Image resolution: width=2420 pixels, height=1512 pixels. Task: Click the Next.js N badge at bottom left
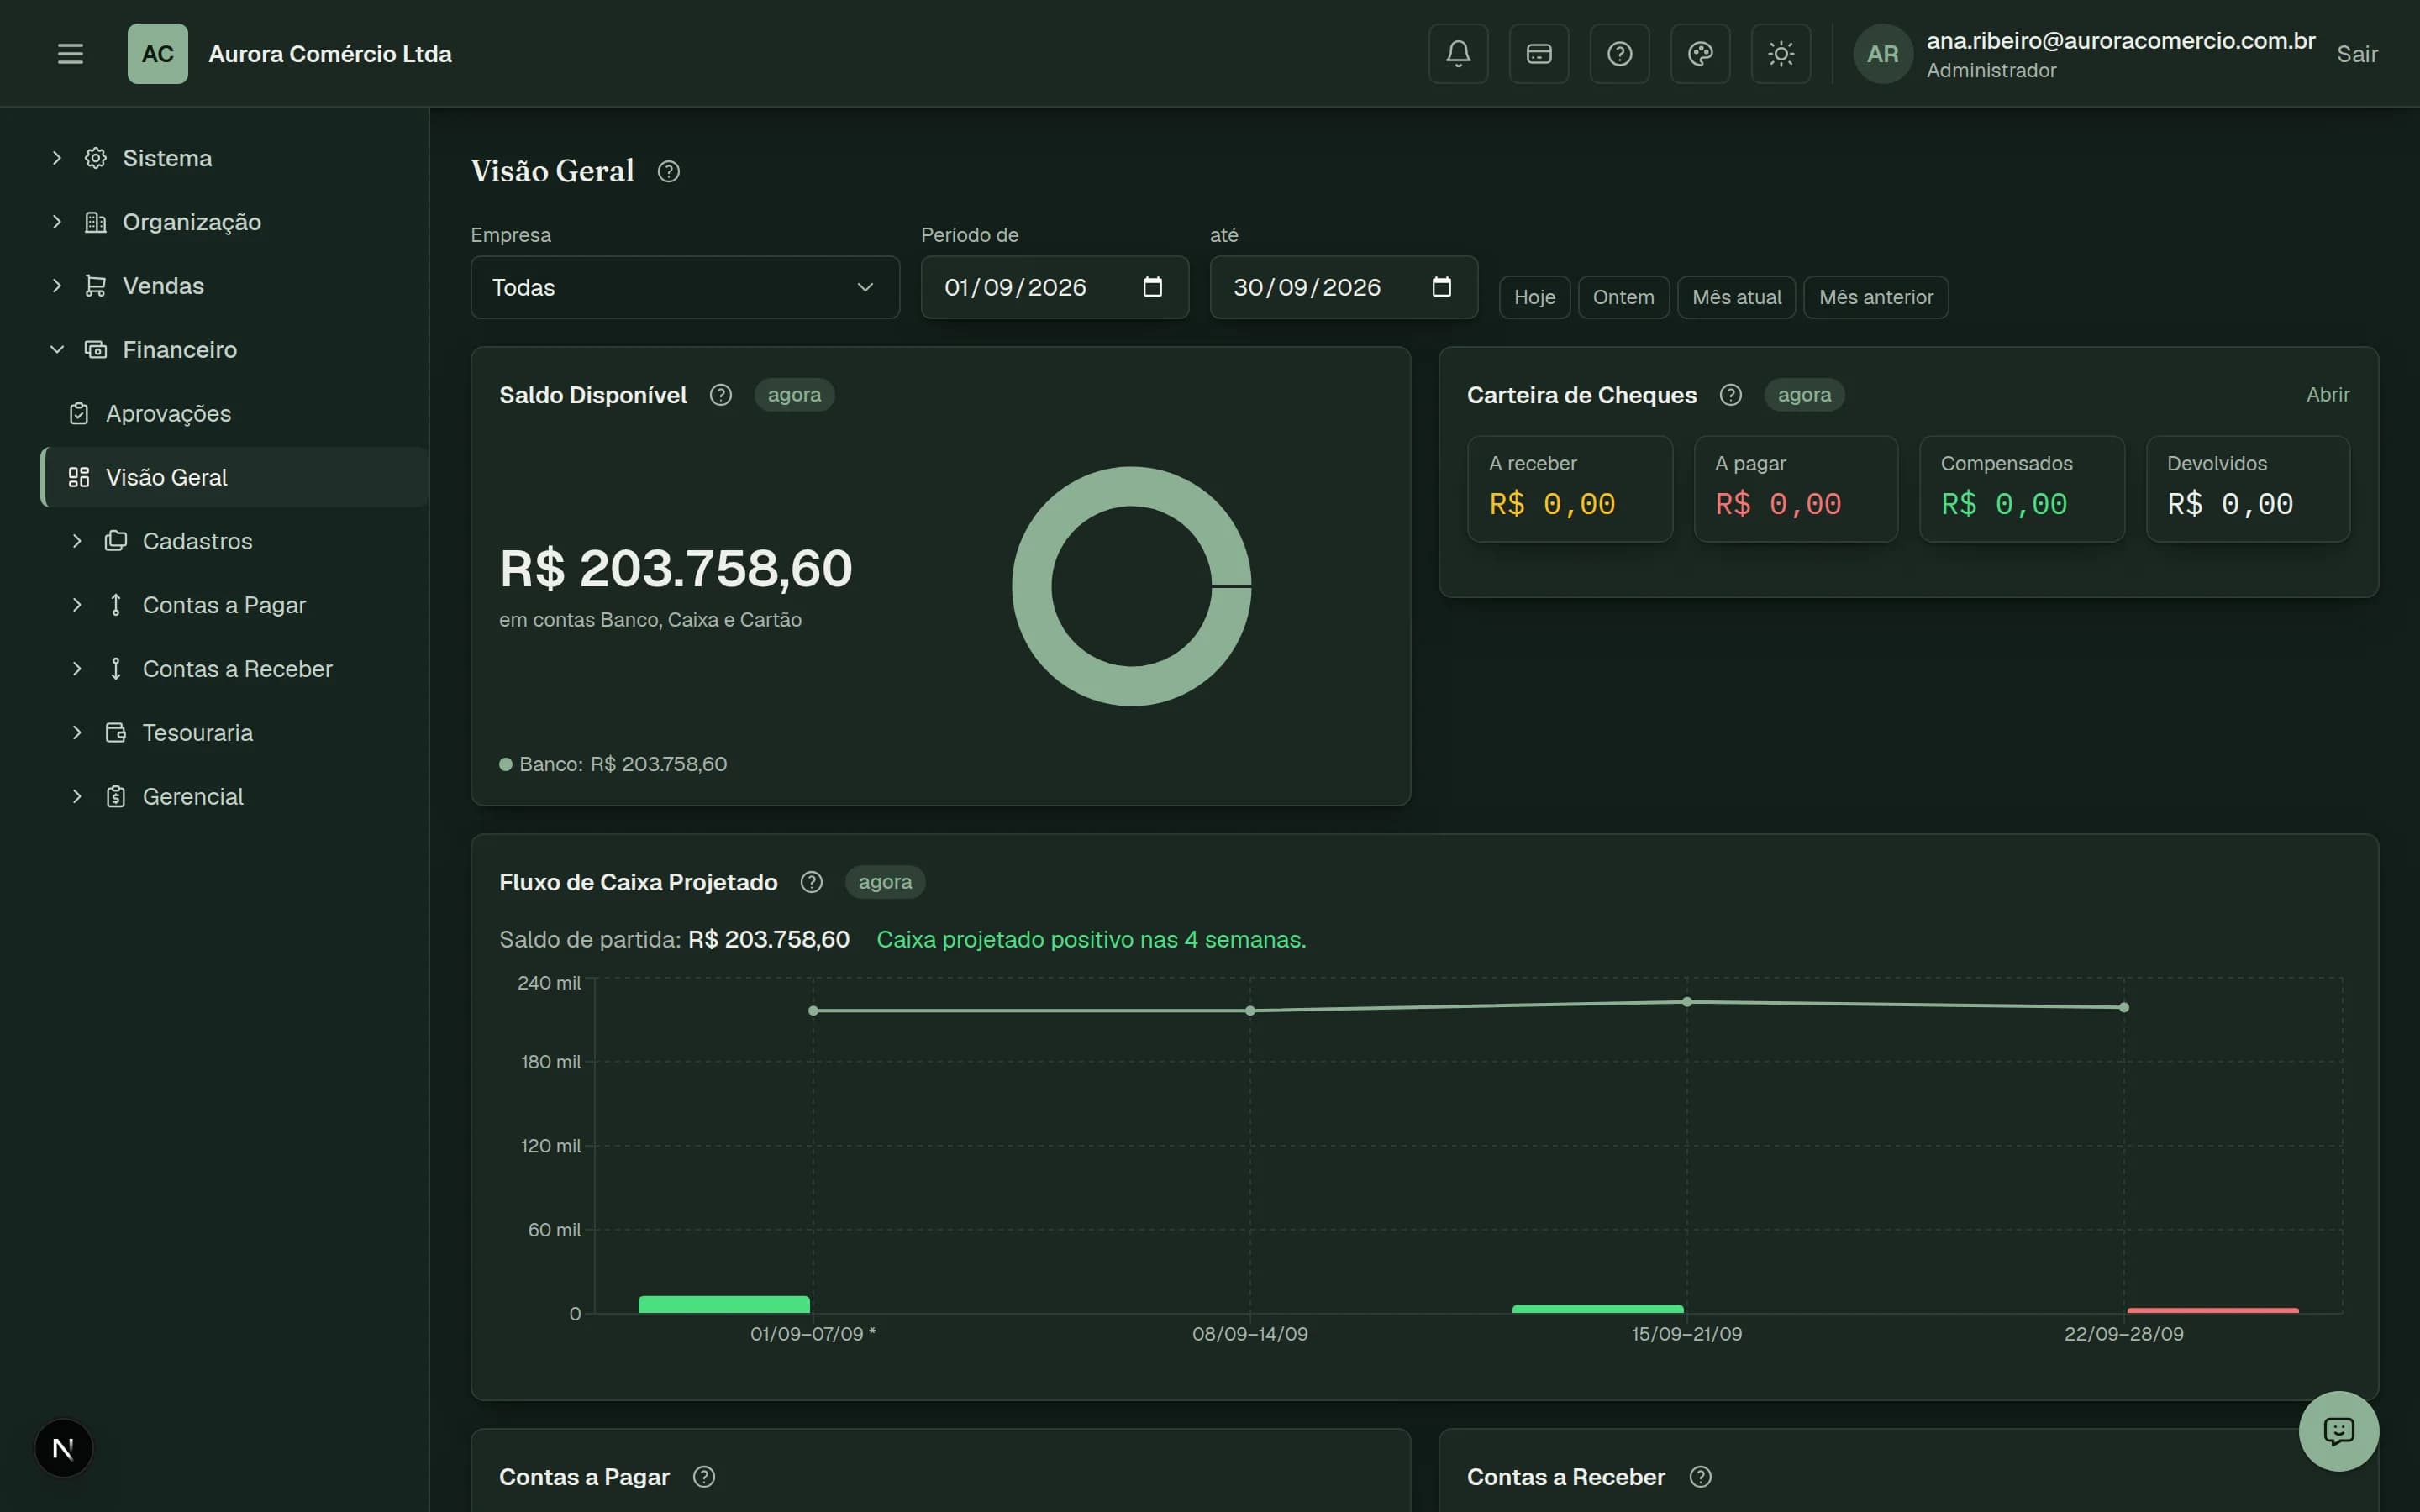[x=64, y=1448]
